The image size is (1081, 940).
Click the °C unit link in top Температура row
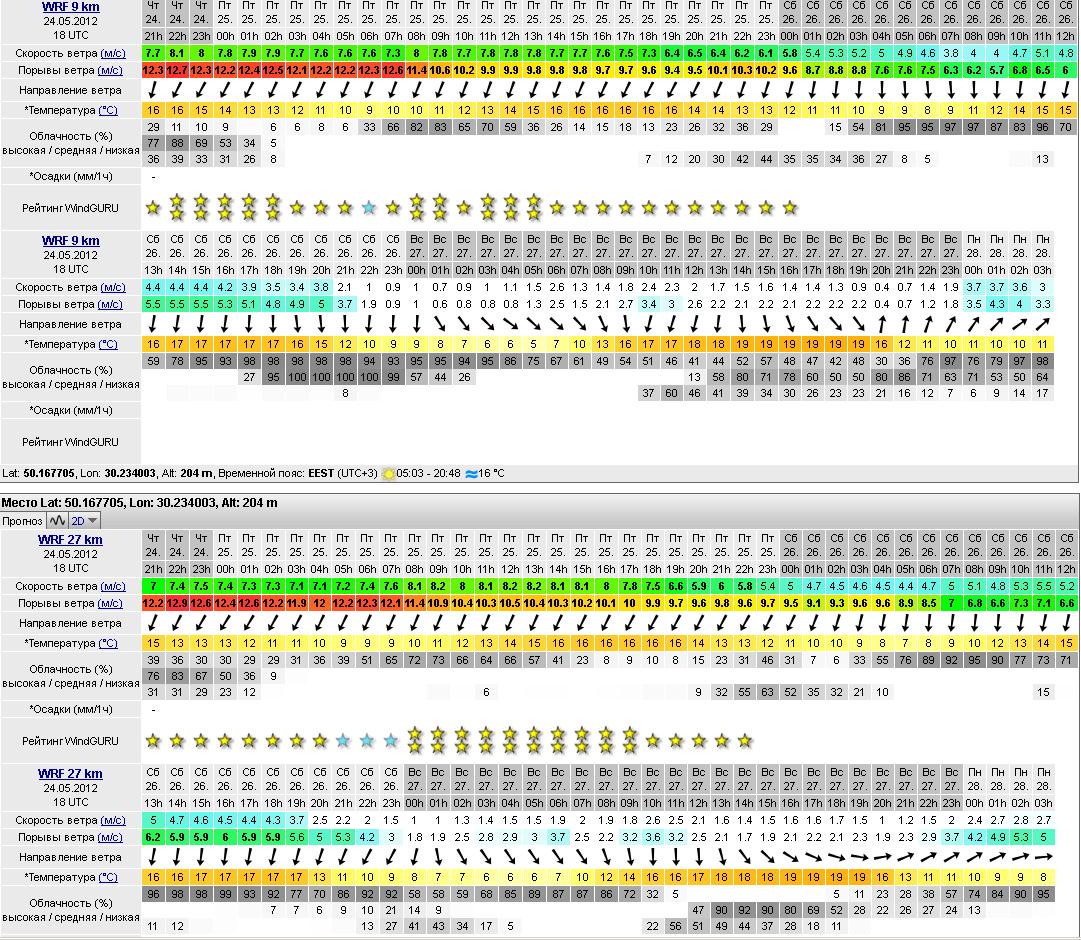(107, 110)
